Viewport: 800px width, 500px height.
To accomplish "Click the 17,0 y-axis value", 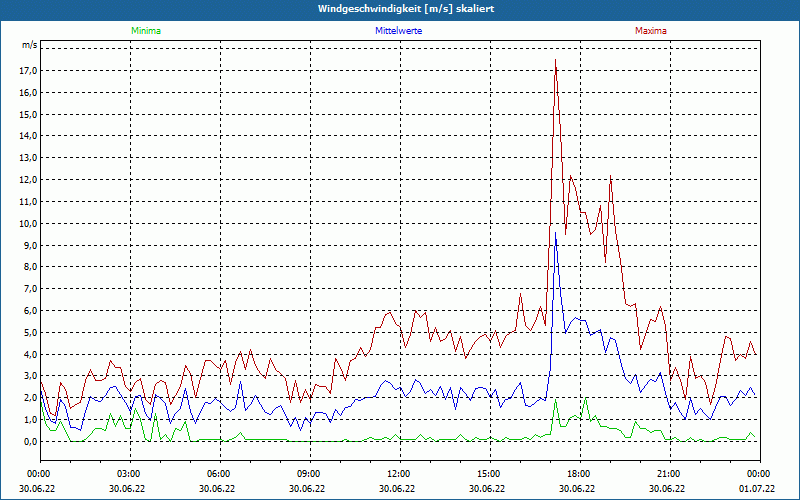I will [x=29, y=70].
